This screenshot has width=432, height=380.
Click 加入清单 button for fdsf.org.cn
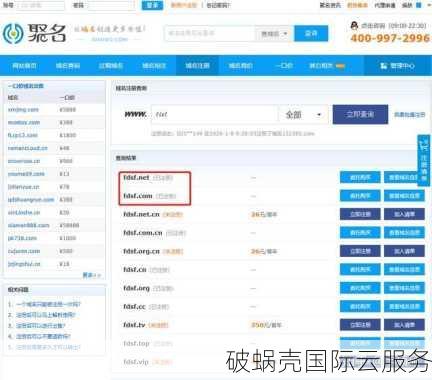click(404, 251)
